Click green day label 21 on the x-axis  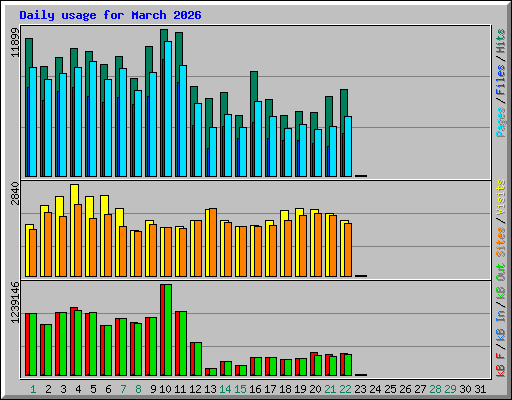pos(330,389)
